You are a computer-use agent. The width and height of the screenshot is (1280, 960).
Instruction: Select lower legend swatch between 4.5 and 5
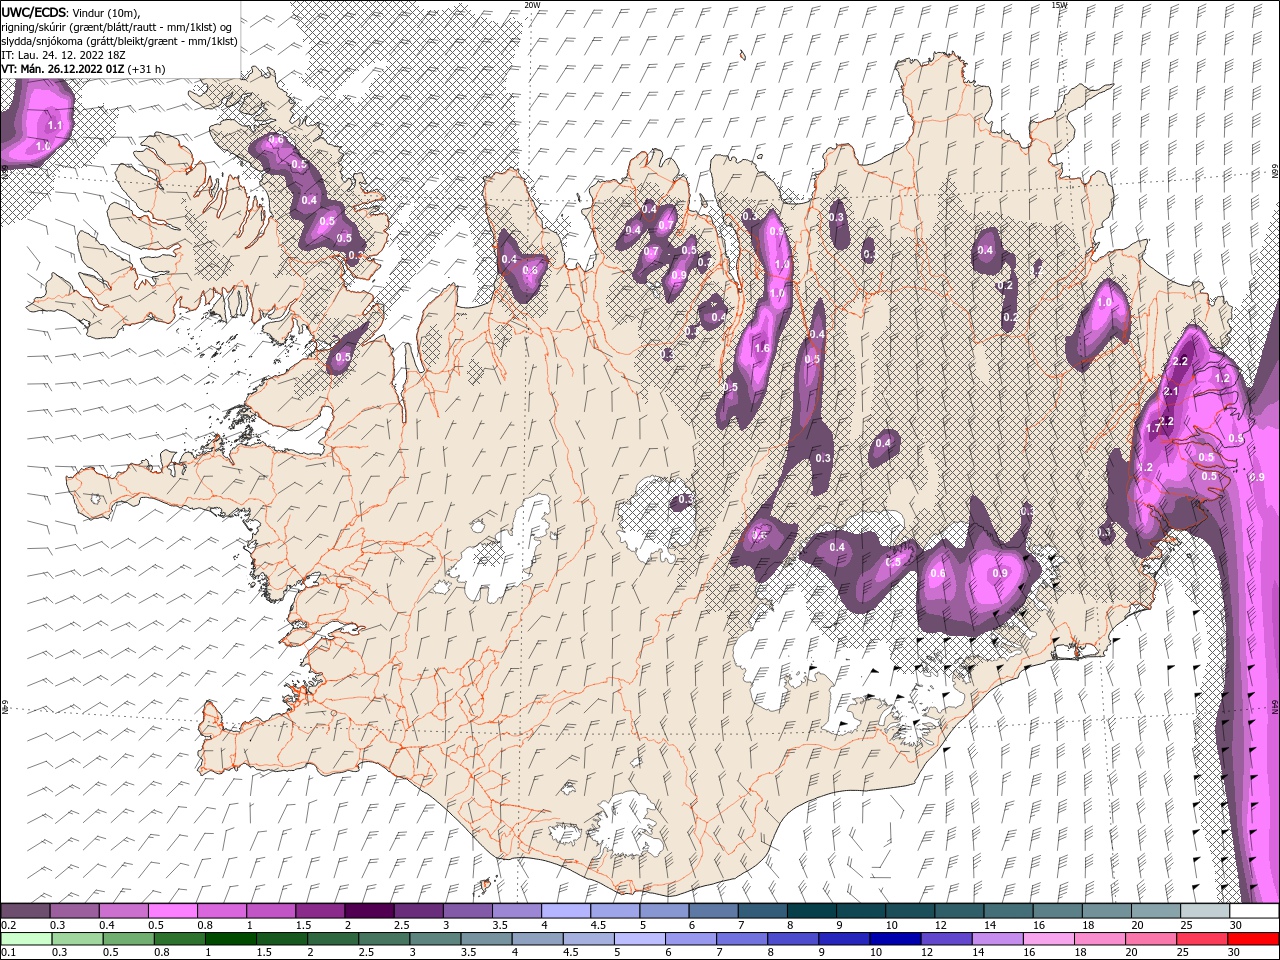589,939
